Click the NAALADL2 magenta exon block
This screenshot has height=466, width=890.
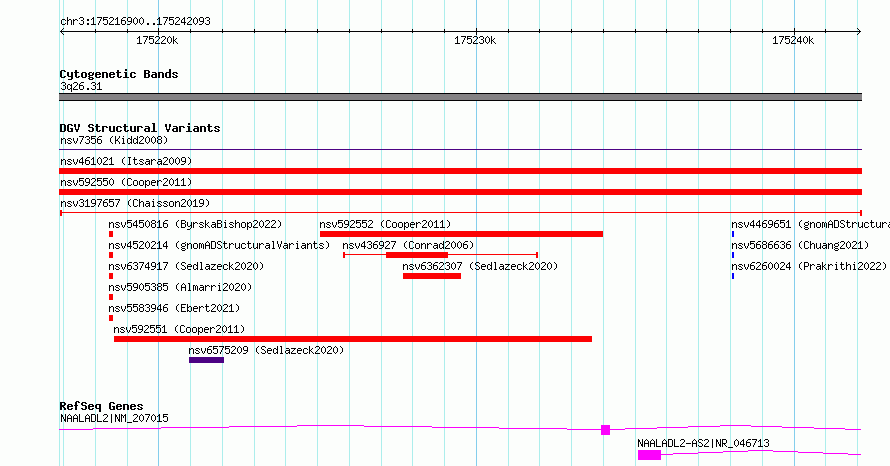coord(606,430)
